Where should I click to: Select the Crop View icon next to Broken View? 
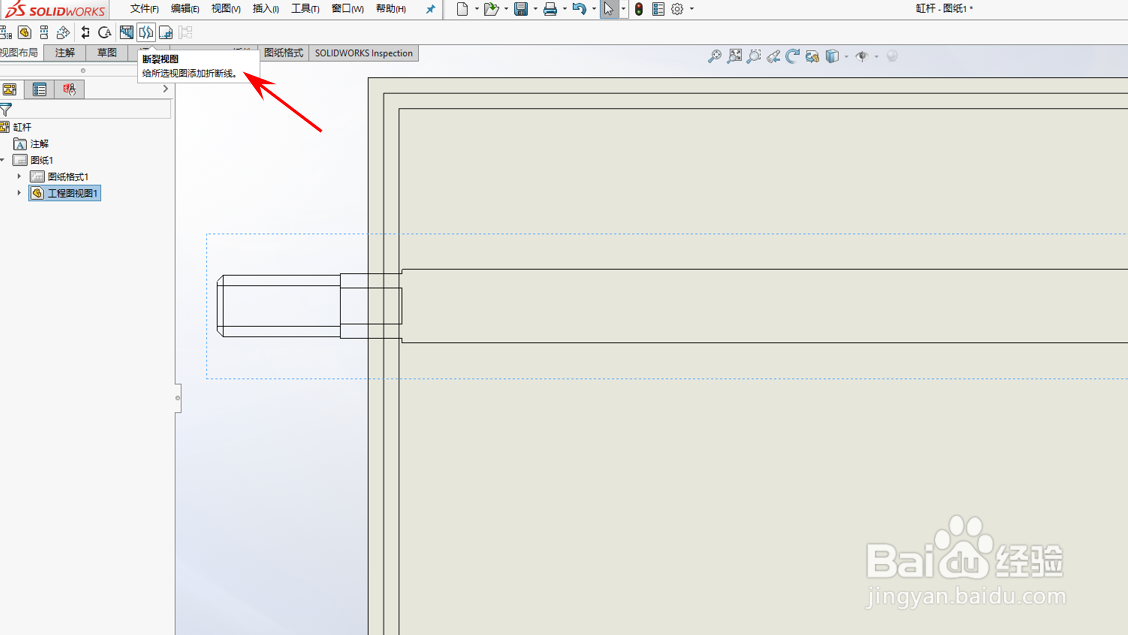pos(165,32)
